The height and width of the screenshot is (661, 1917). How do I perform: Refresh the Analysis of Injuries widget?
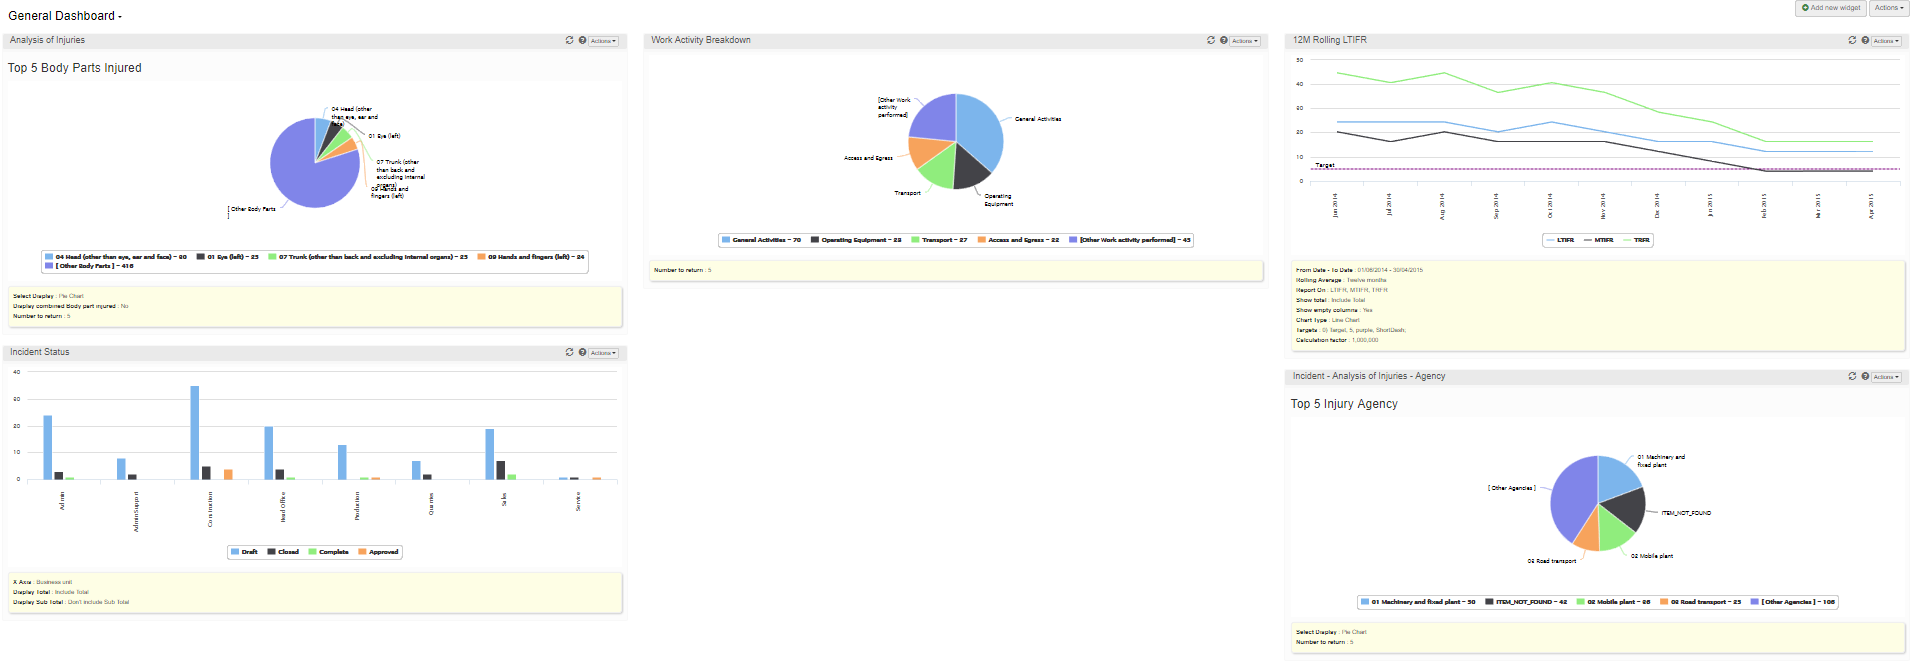click(569, 41)
